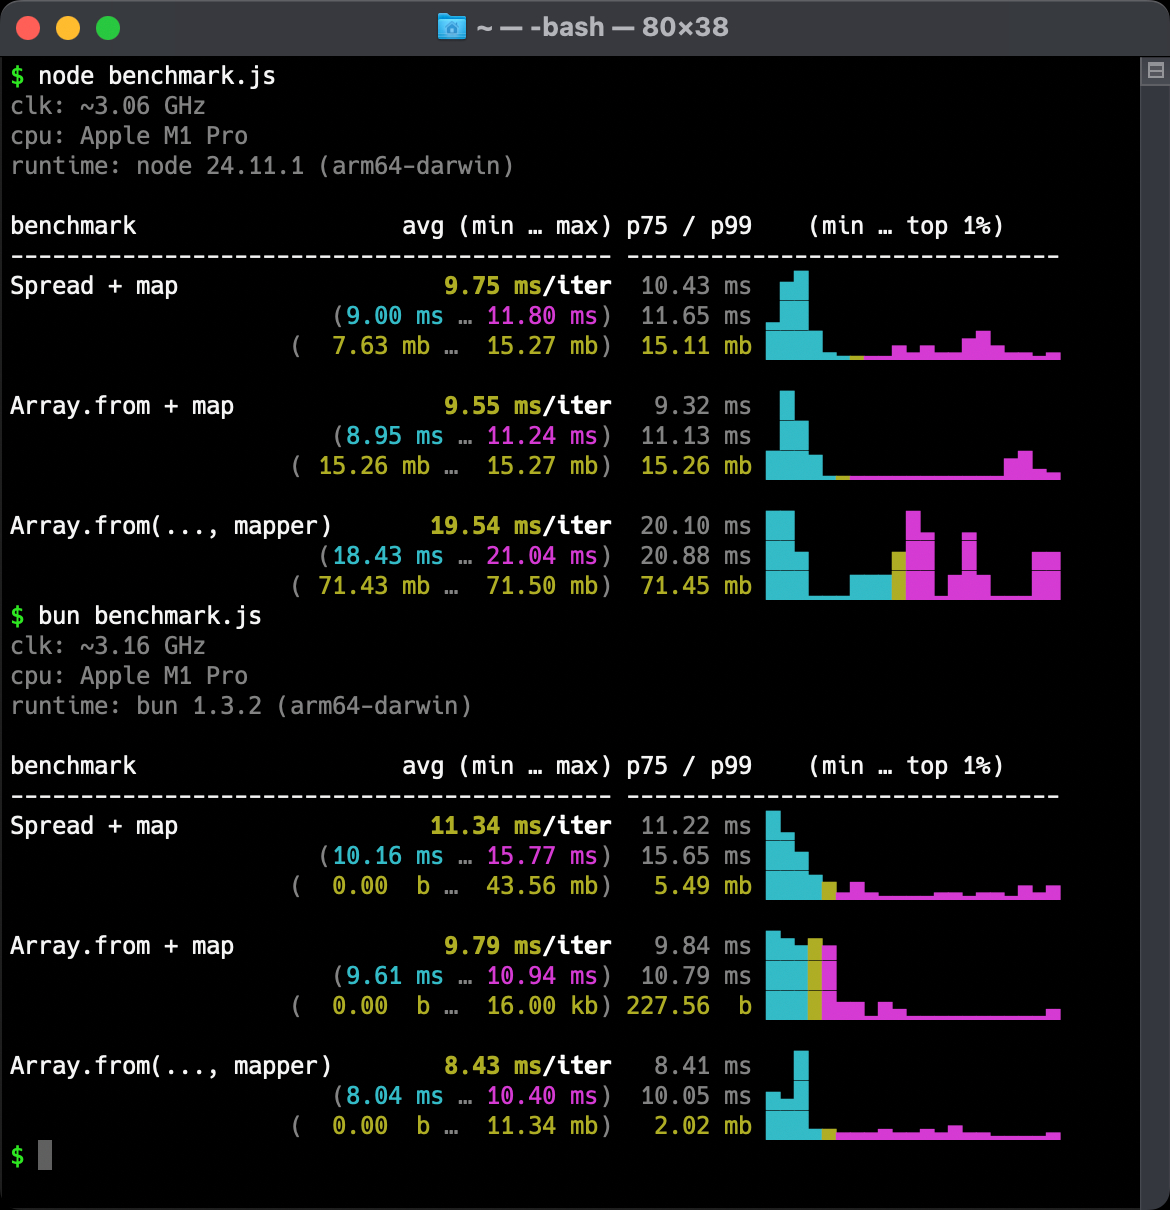Click the "bun benchmark.js" command text
The height and width of the screenshot is (1210, 1170).
click(149, 616)
